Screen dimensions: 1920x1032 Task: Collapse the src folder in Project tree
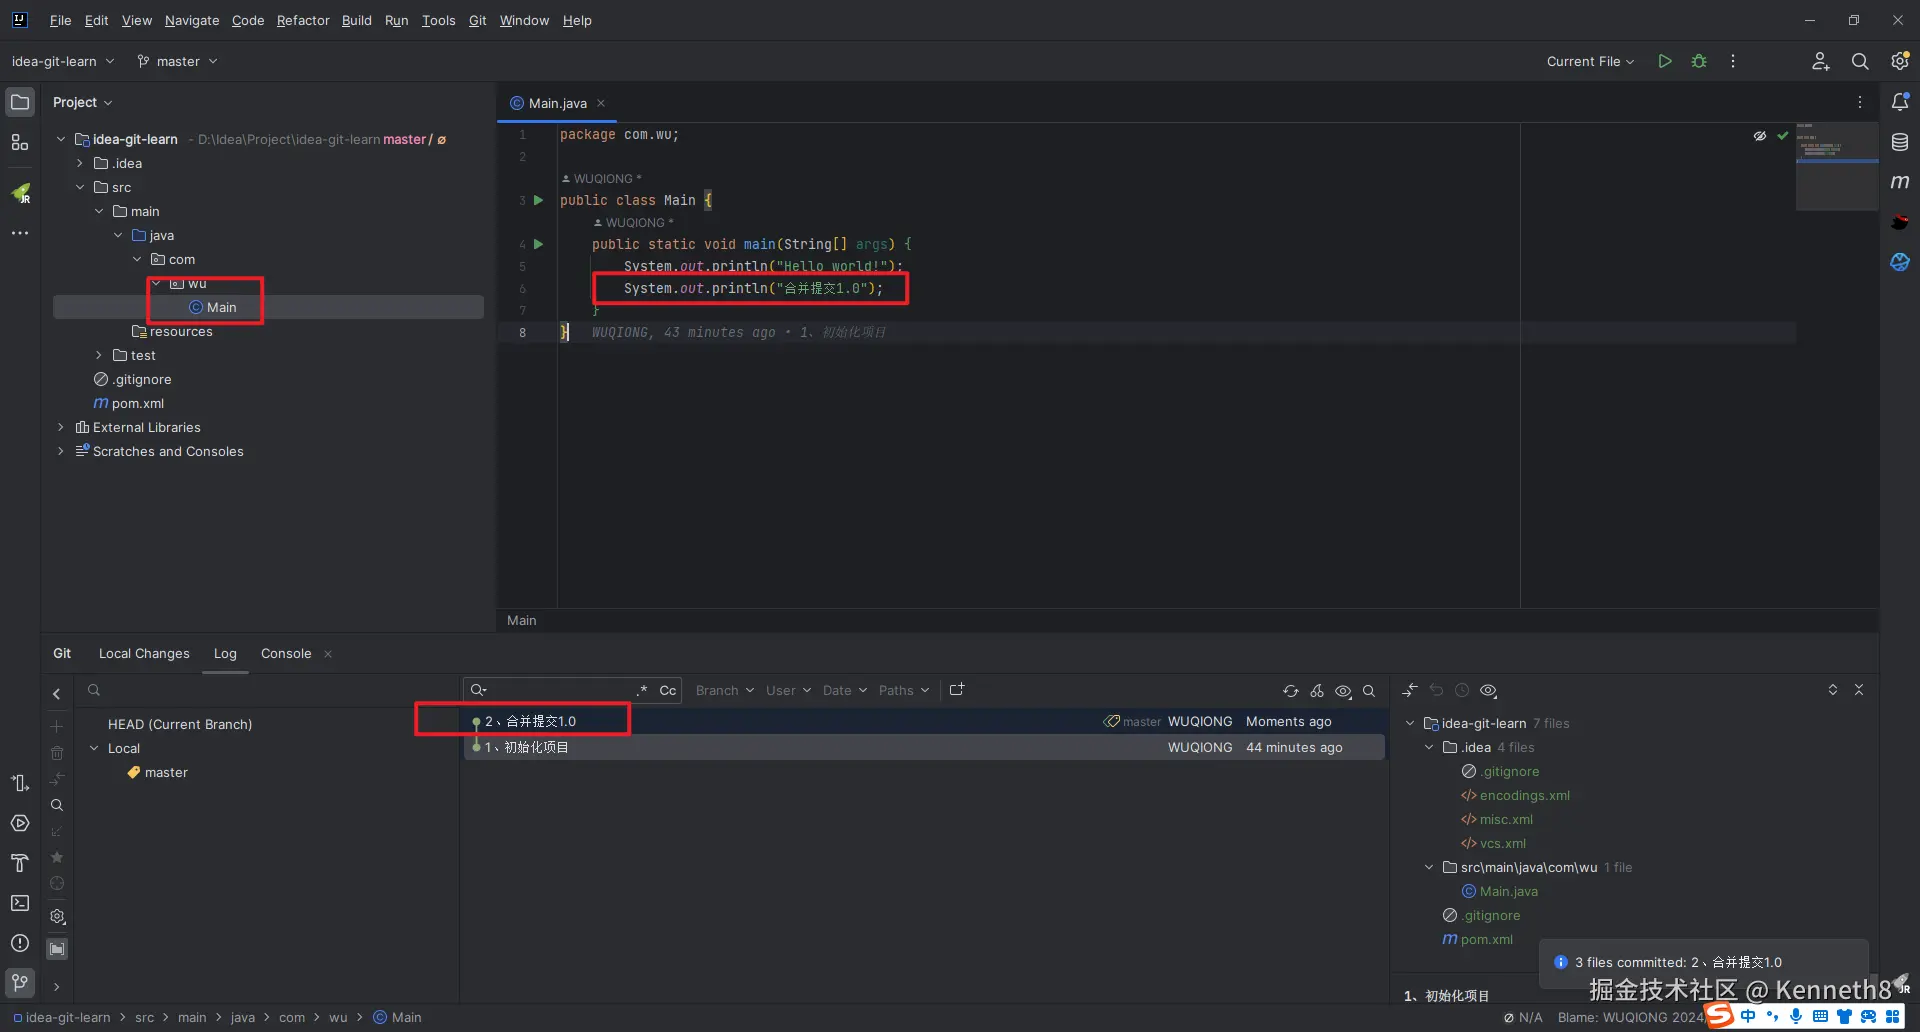coord(80,187)
